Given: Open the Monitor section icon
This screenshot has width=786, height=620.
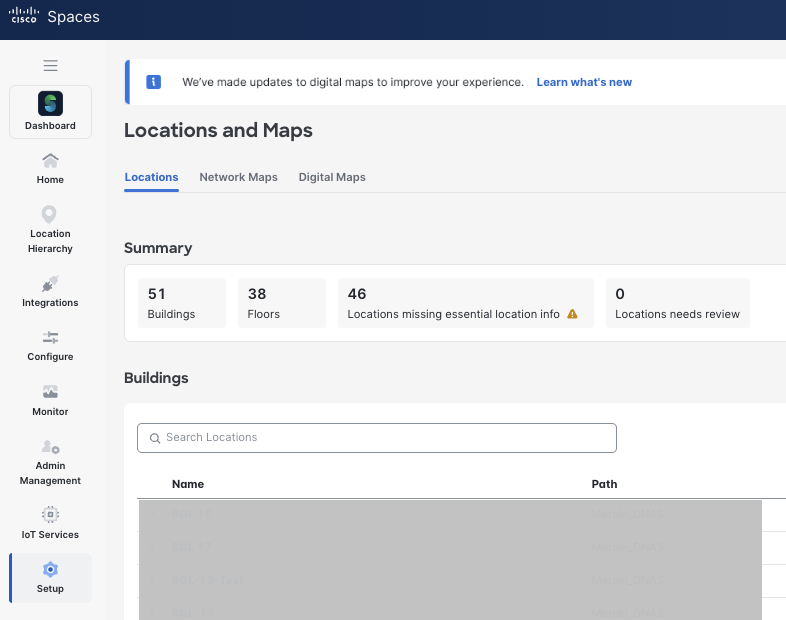Looking at the screenshot, I should 50,392.
